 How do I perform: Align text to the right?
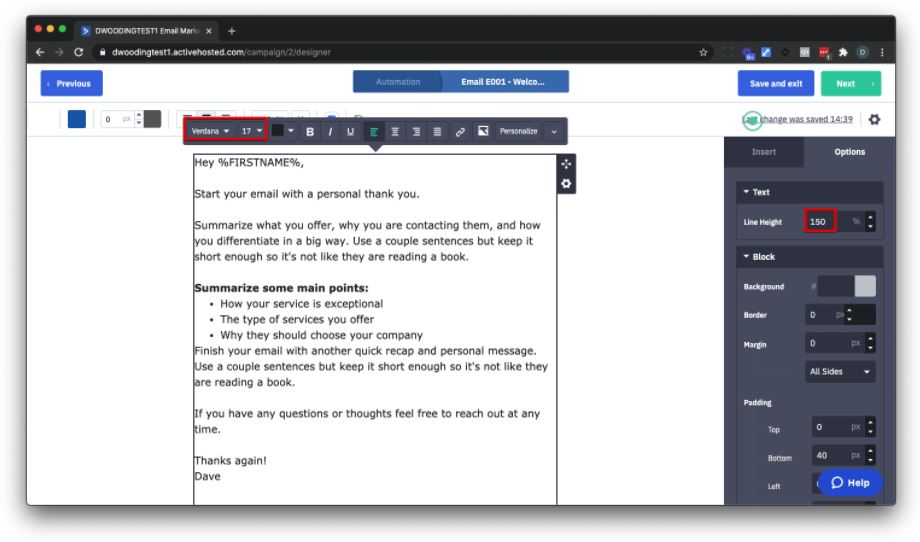(416, 131)
